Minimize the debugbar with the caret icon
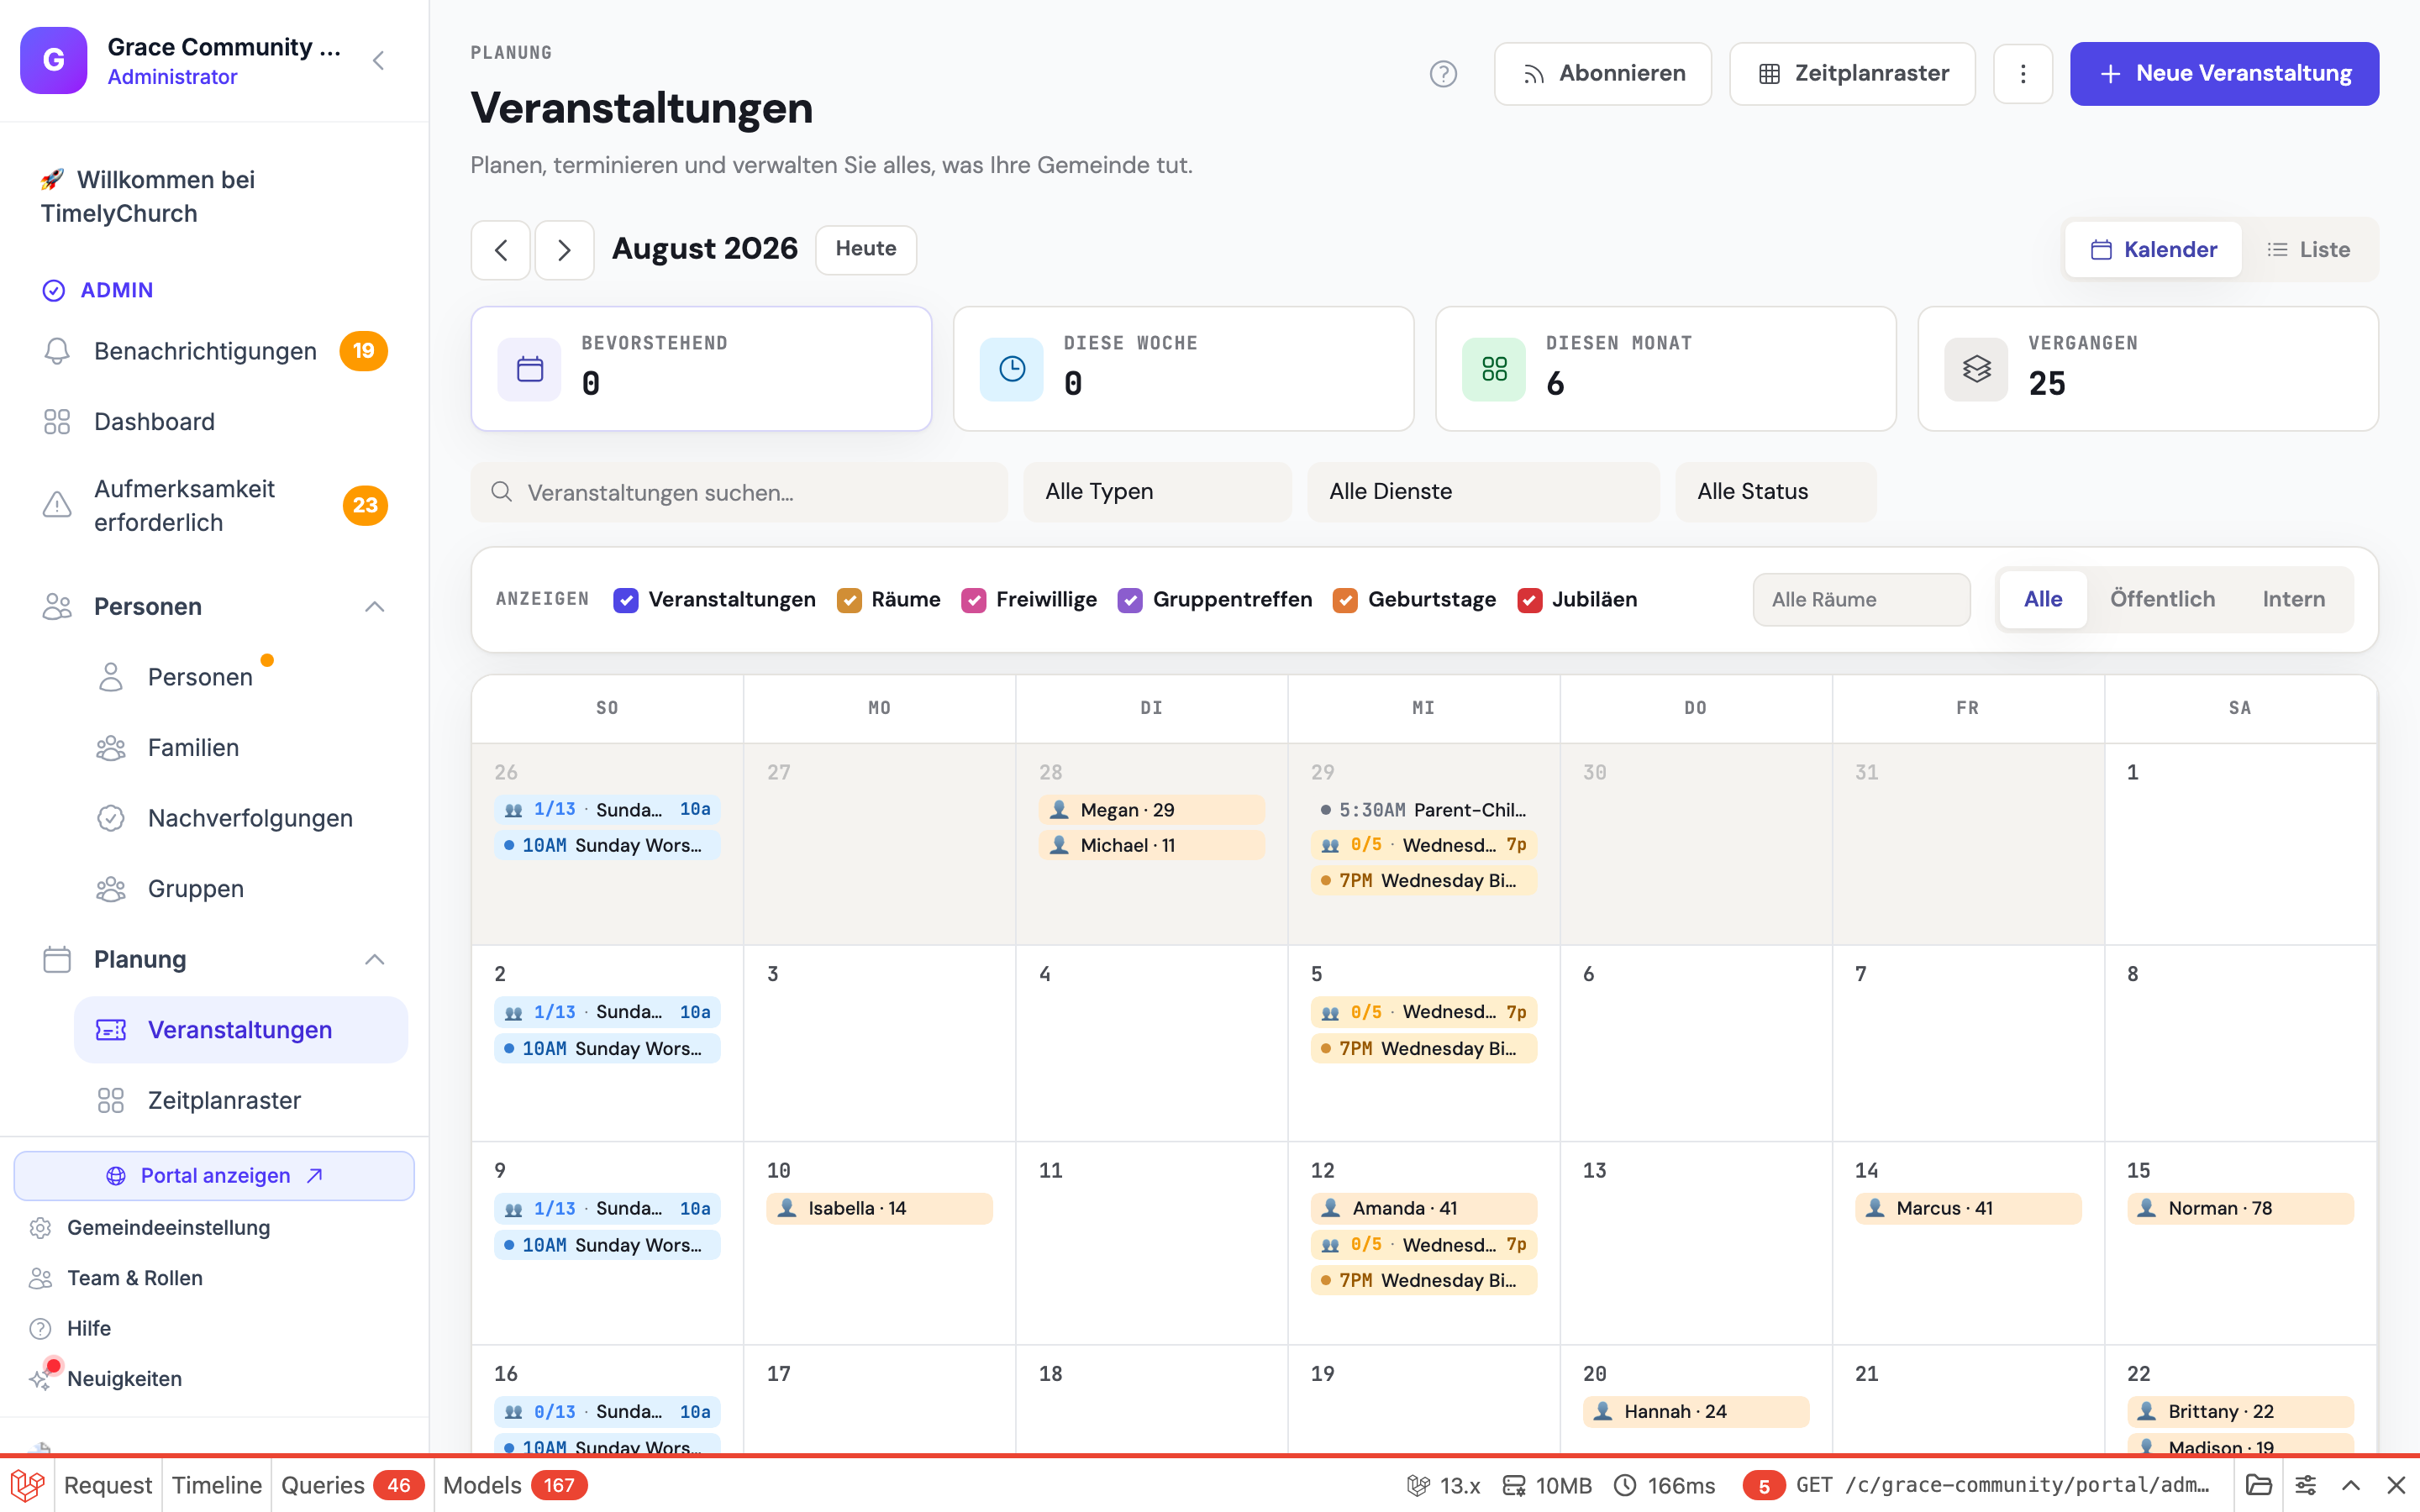This screenshot has width=2420, height=1512. 2351,1486
